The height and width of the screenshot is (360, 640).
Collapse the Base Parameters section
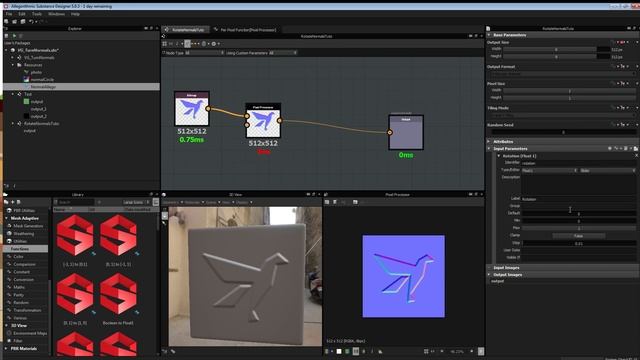tap(489, 35)
